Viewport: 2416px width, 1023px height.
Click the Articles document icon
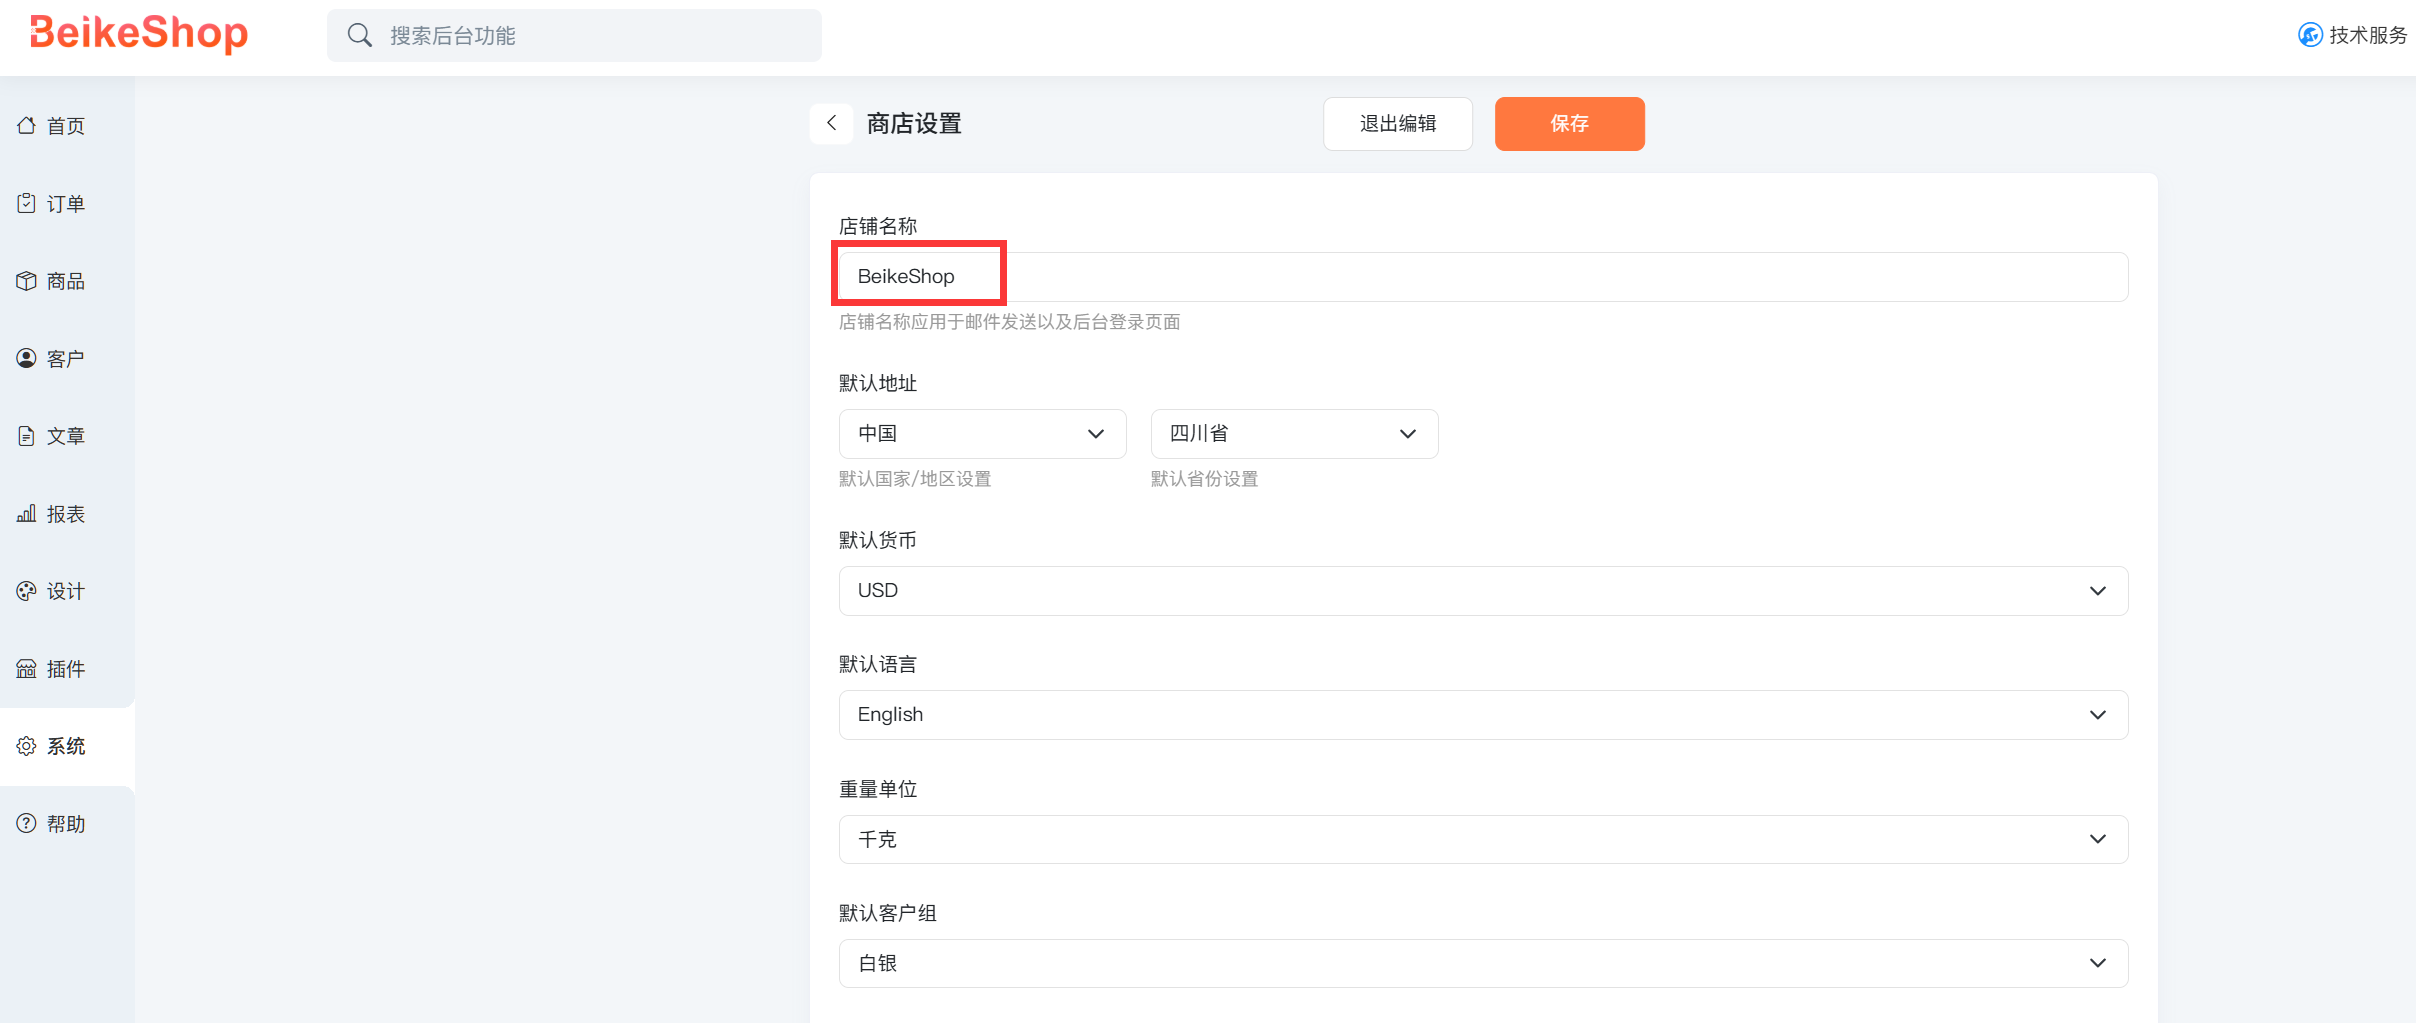pyautogui.click(x=27, y=436)
